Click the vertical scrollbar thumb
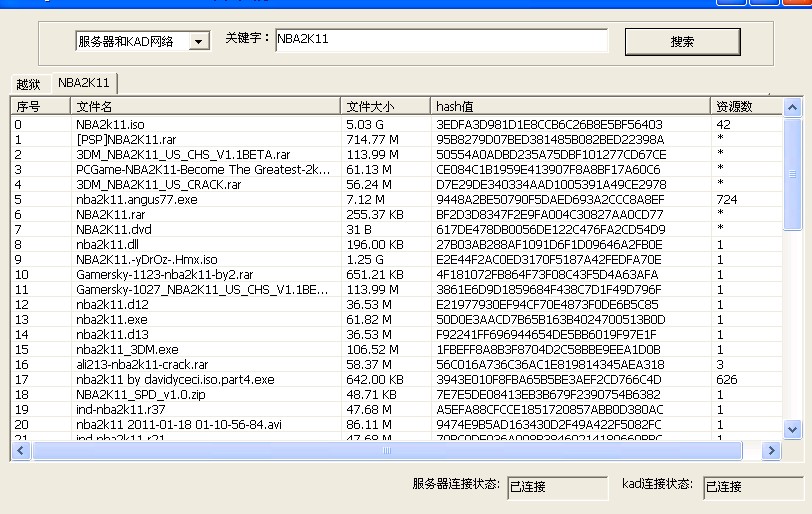The width and height of the screenshot is (812, 514). pos(792,174)
